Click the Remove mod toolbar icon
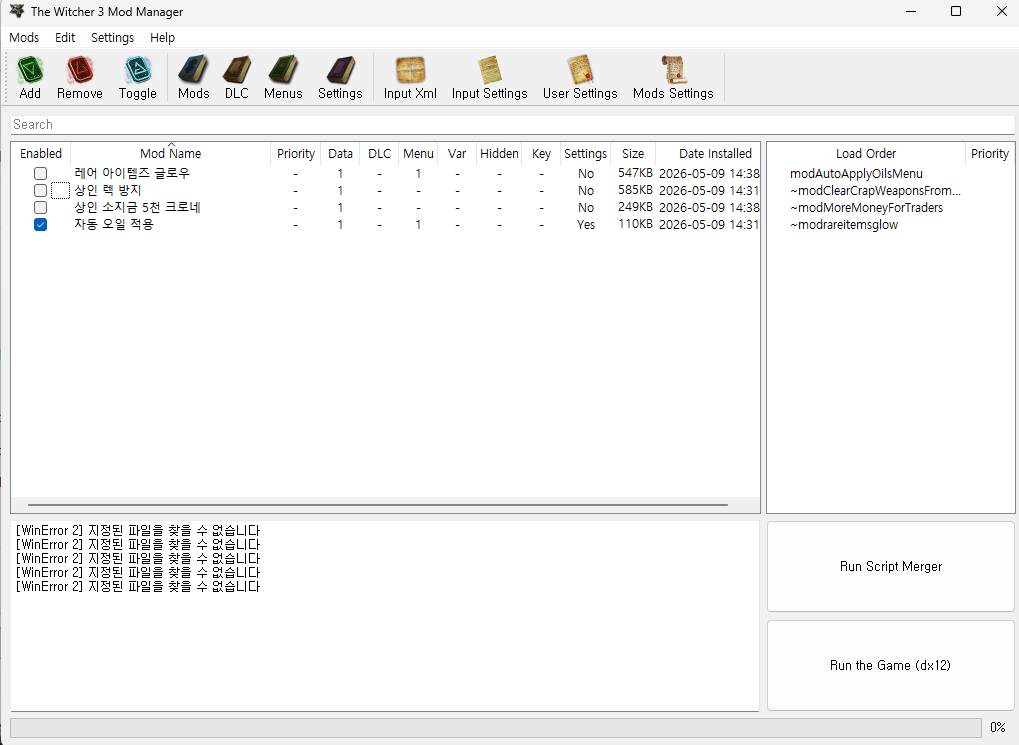This screenshot has height=745, width=1019. 80,70
